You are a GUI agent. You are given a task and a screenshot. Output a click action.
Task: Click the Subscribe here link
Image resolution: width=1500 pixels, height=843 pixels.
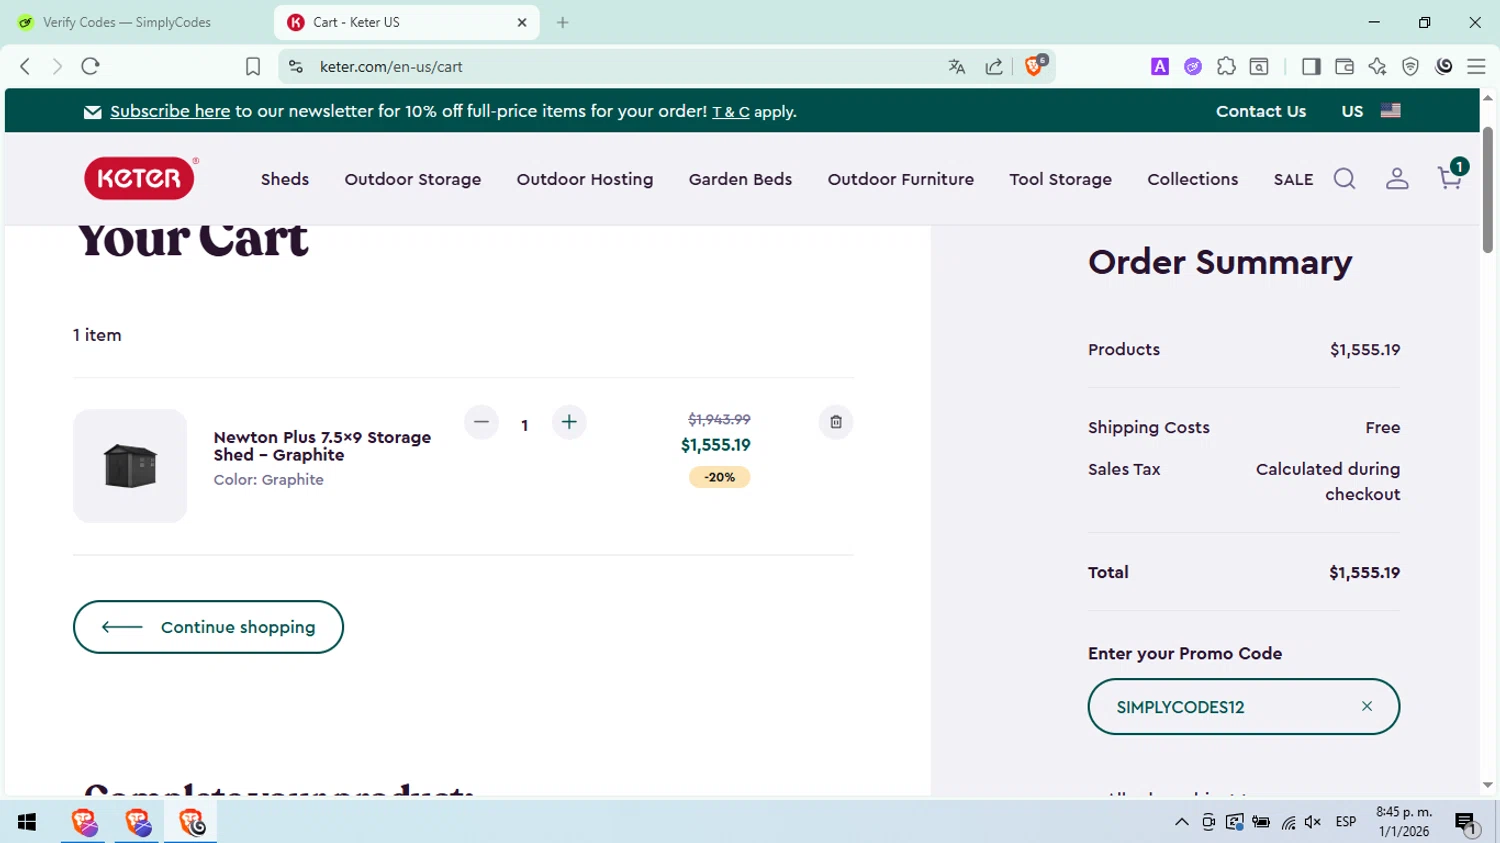170,111
